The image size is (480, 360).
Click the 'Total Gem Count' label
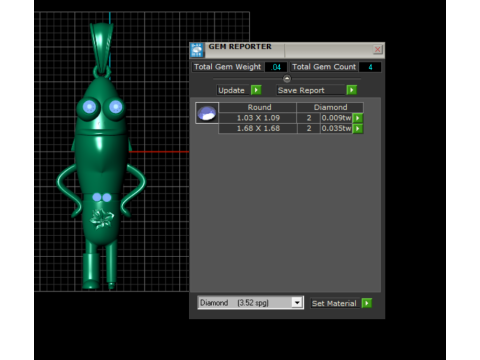[324, 67]
